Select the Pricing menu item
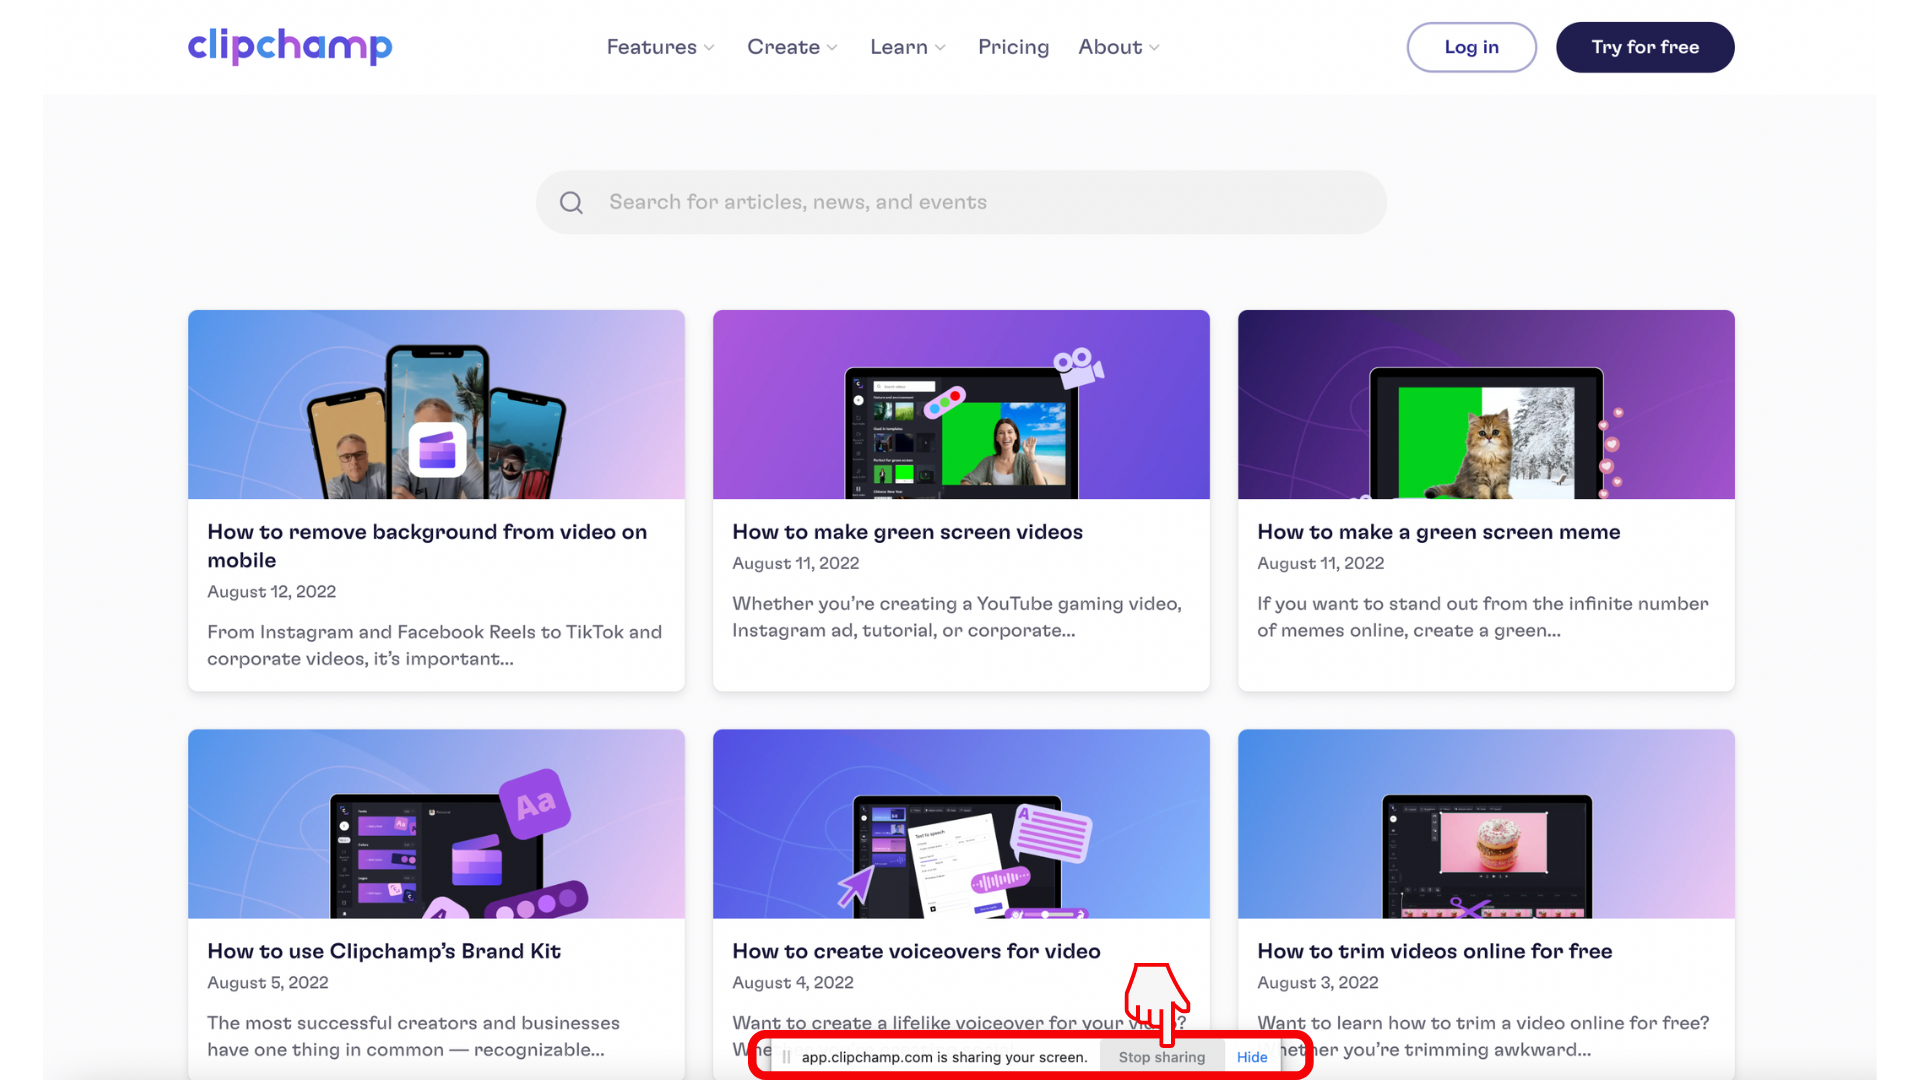This screenshot has width=1920, height=1080. [1013, 47]
